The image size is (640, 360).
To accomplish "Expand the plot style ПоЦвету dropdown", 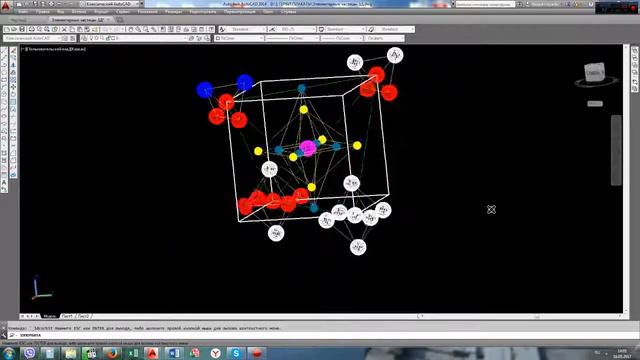I will click(402, 38).
